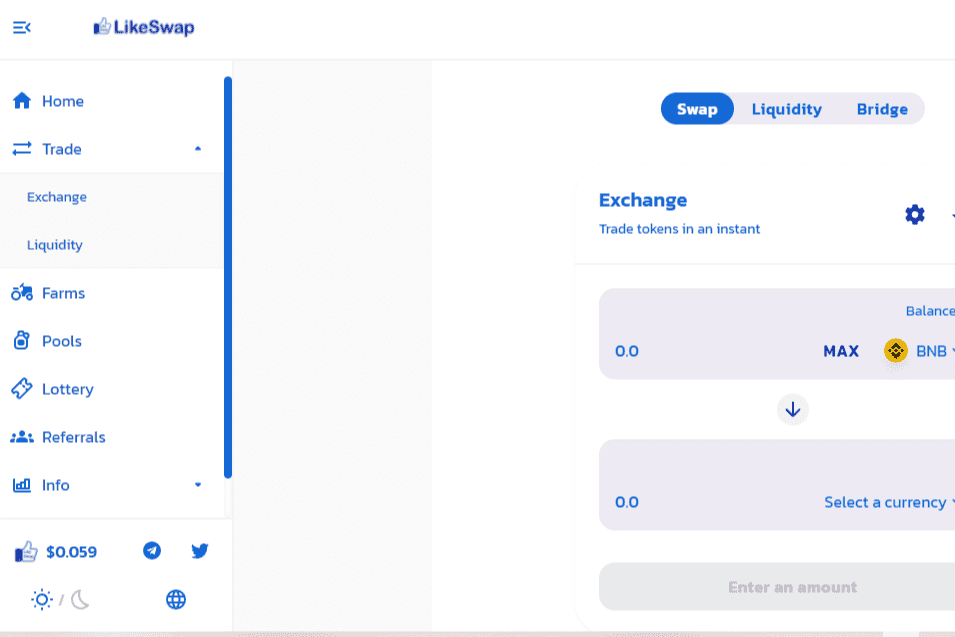Open the Bridge tab
Screen dimensions: 955x637
click(882, 109)
